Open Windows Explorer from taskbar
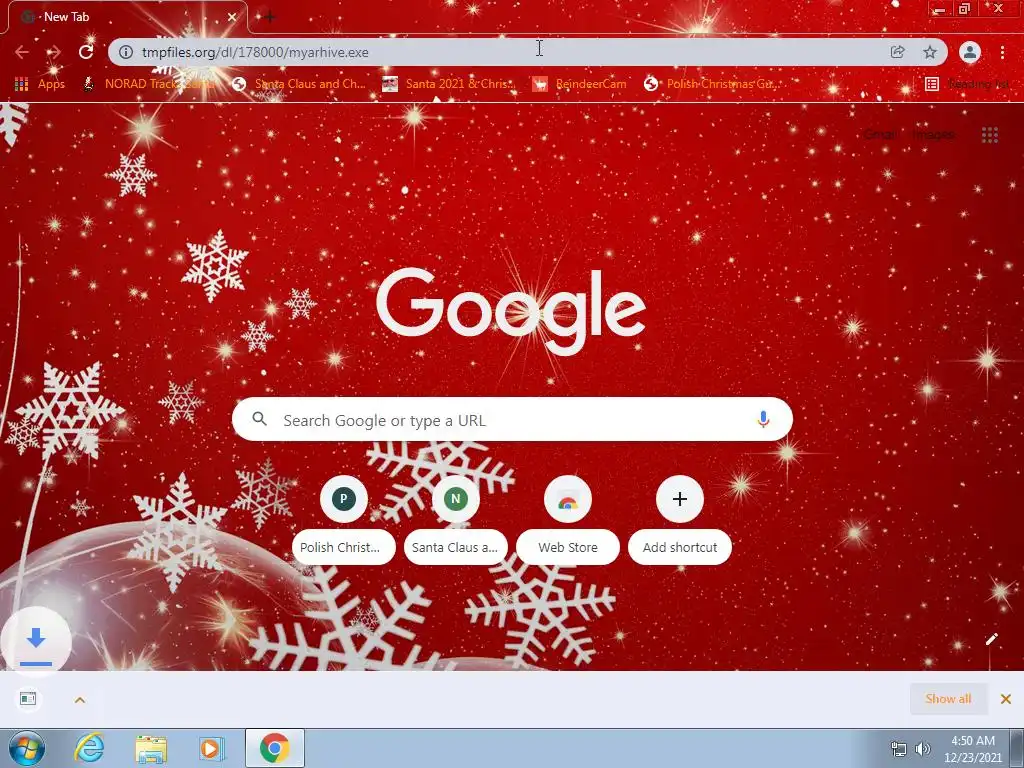This screenshot has width=1024, height=768. [151, 749]
